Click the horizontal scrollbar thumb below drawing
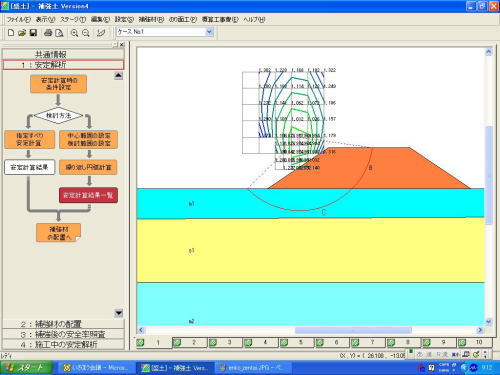Screen dimensions: 500x375 tap(353, 330)
